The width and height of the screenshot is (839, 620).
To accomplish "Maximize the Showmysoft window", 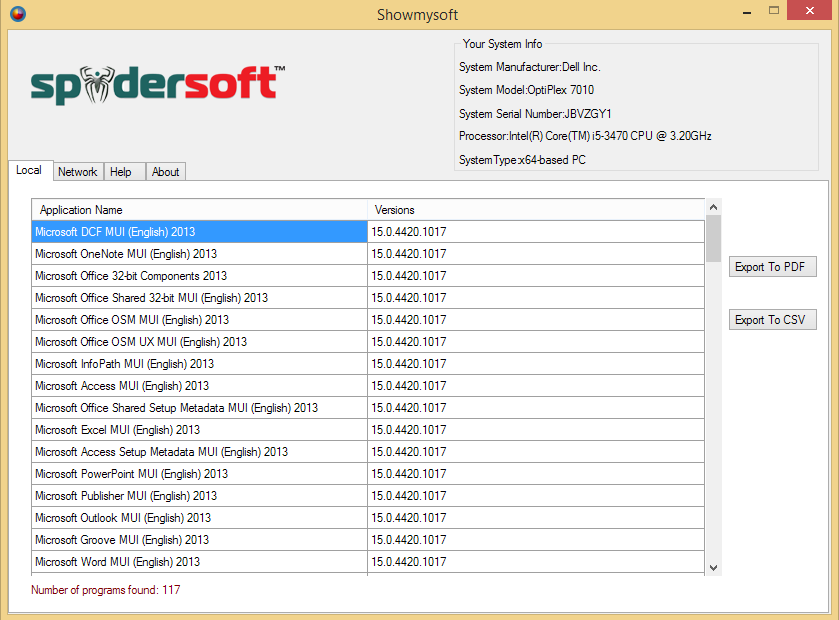I will pyautogui.click(x=774, y=11).
